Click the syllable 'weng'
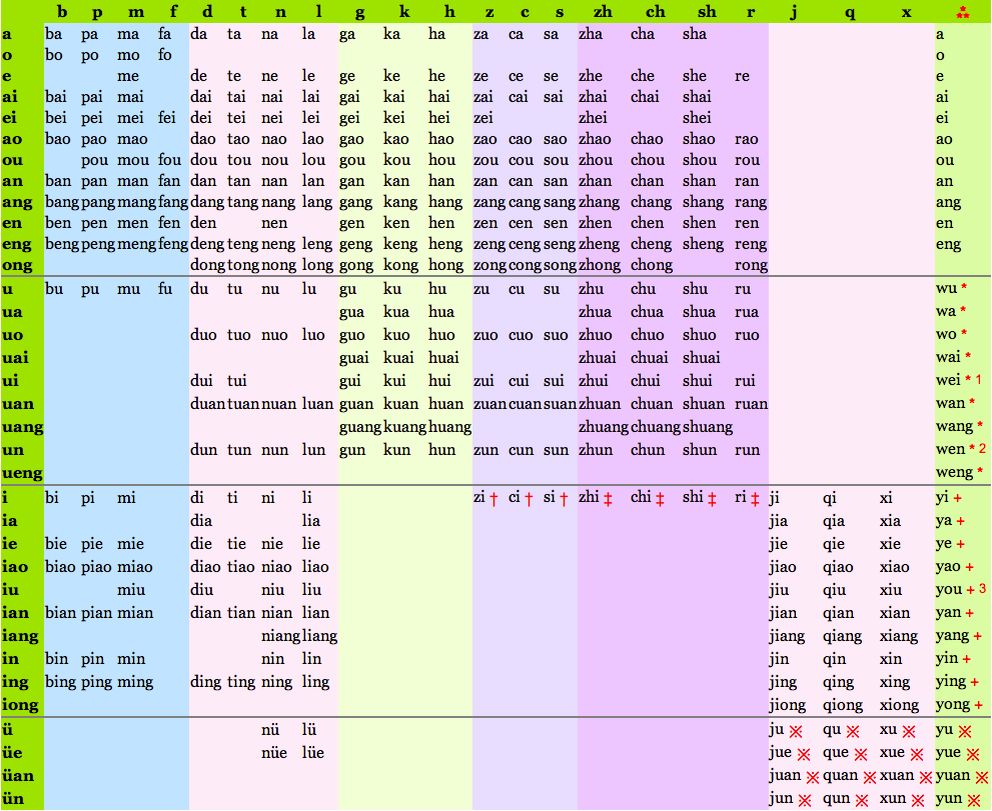The image size is (992, 811). coord(955,473)
